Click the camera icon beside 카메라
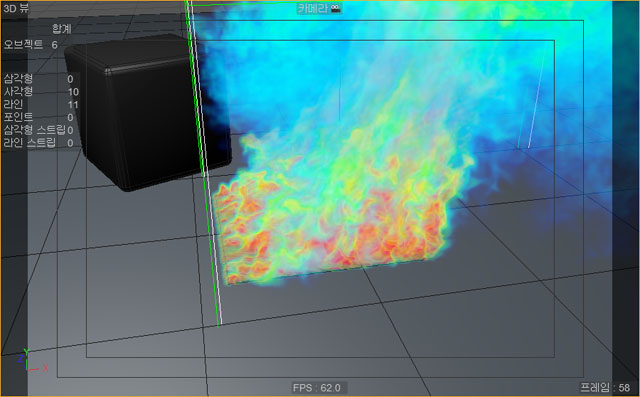Image resolution: width=640 pixels, height=397 pixels. click(336, 8)
